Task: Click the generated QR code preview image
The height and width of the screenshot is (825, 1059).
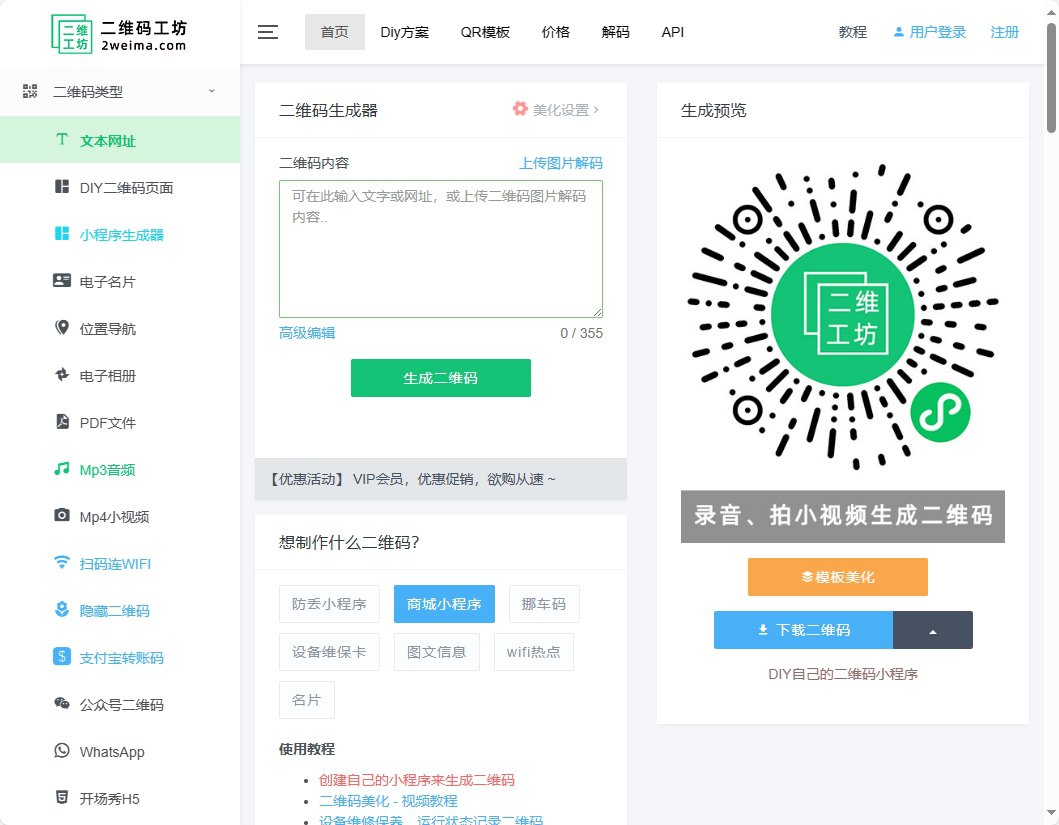Action: point(843,316)
